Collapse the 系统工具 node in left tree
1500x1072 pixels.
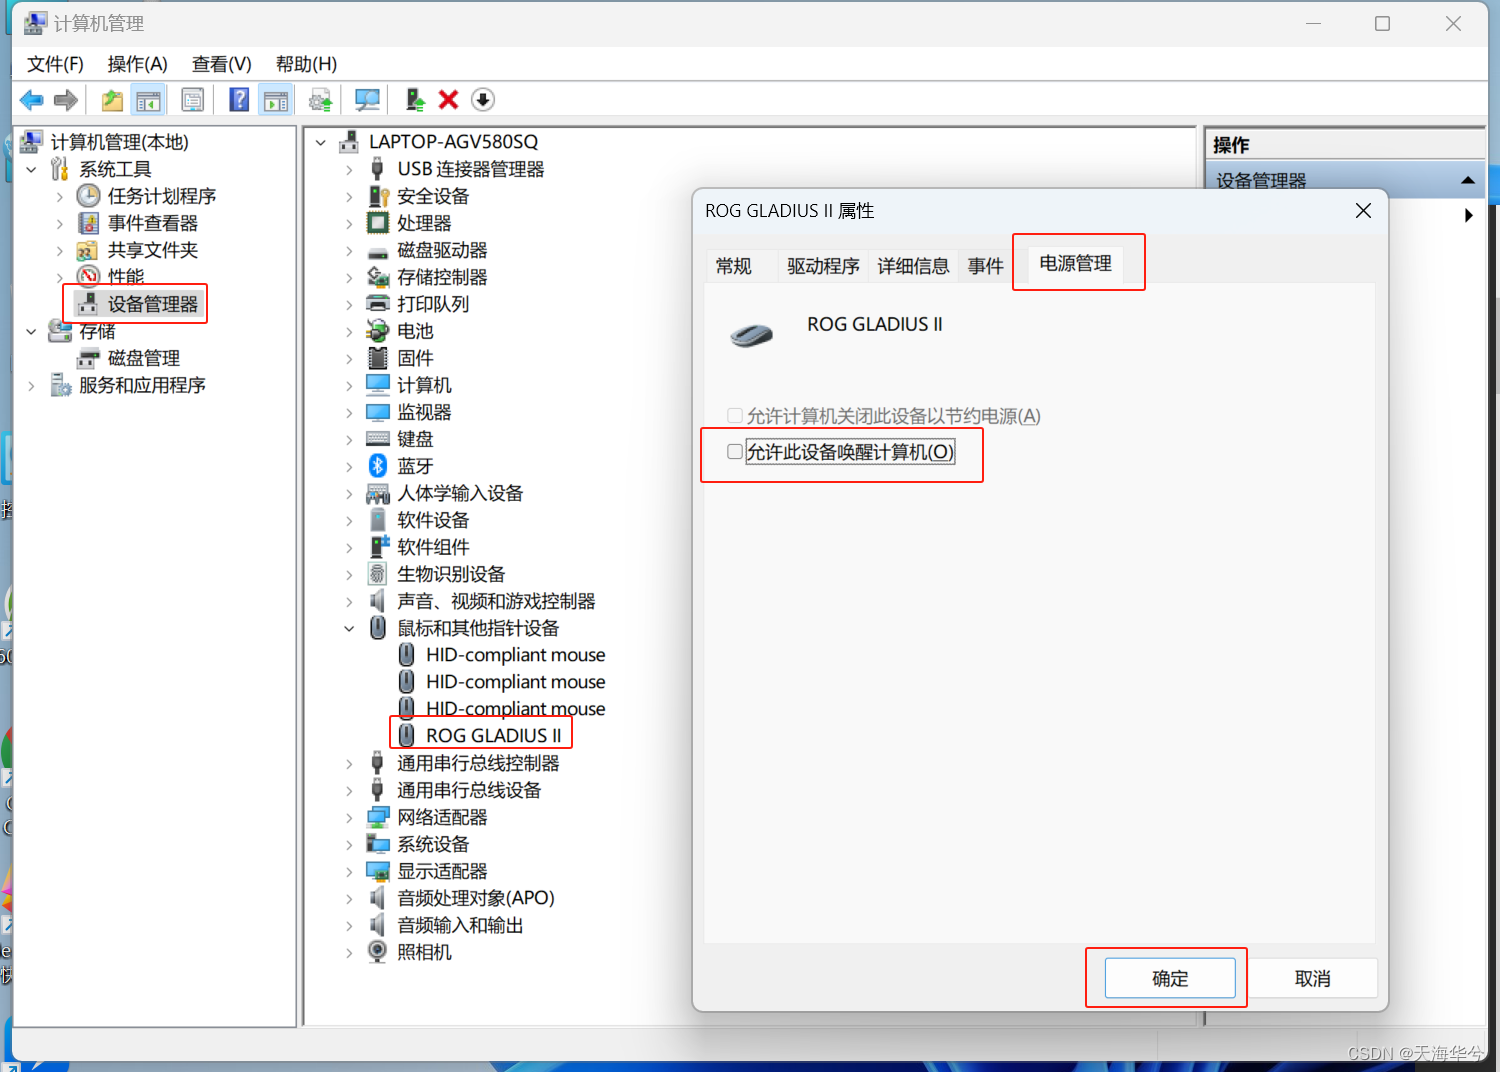pos(31,170)
